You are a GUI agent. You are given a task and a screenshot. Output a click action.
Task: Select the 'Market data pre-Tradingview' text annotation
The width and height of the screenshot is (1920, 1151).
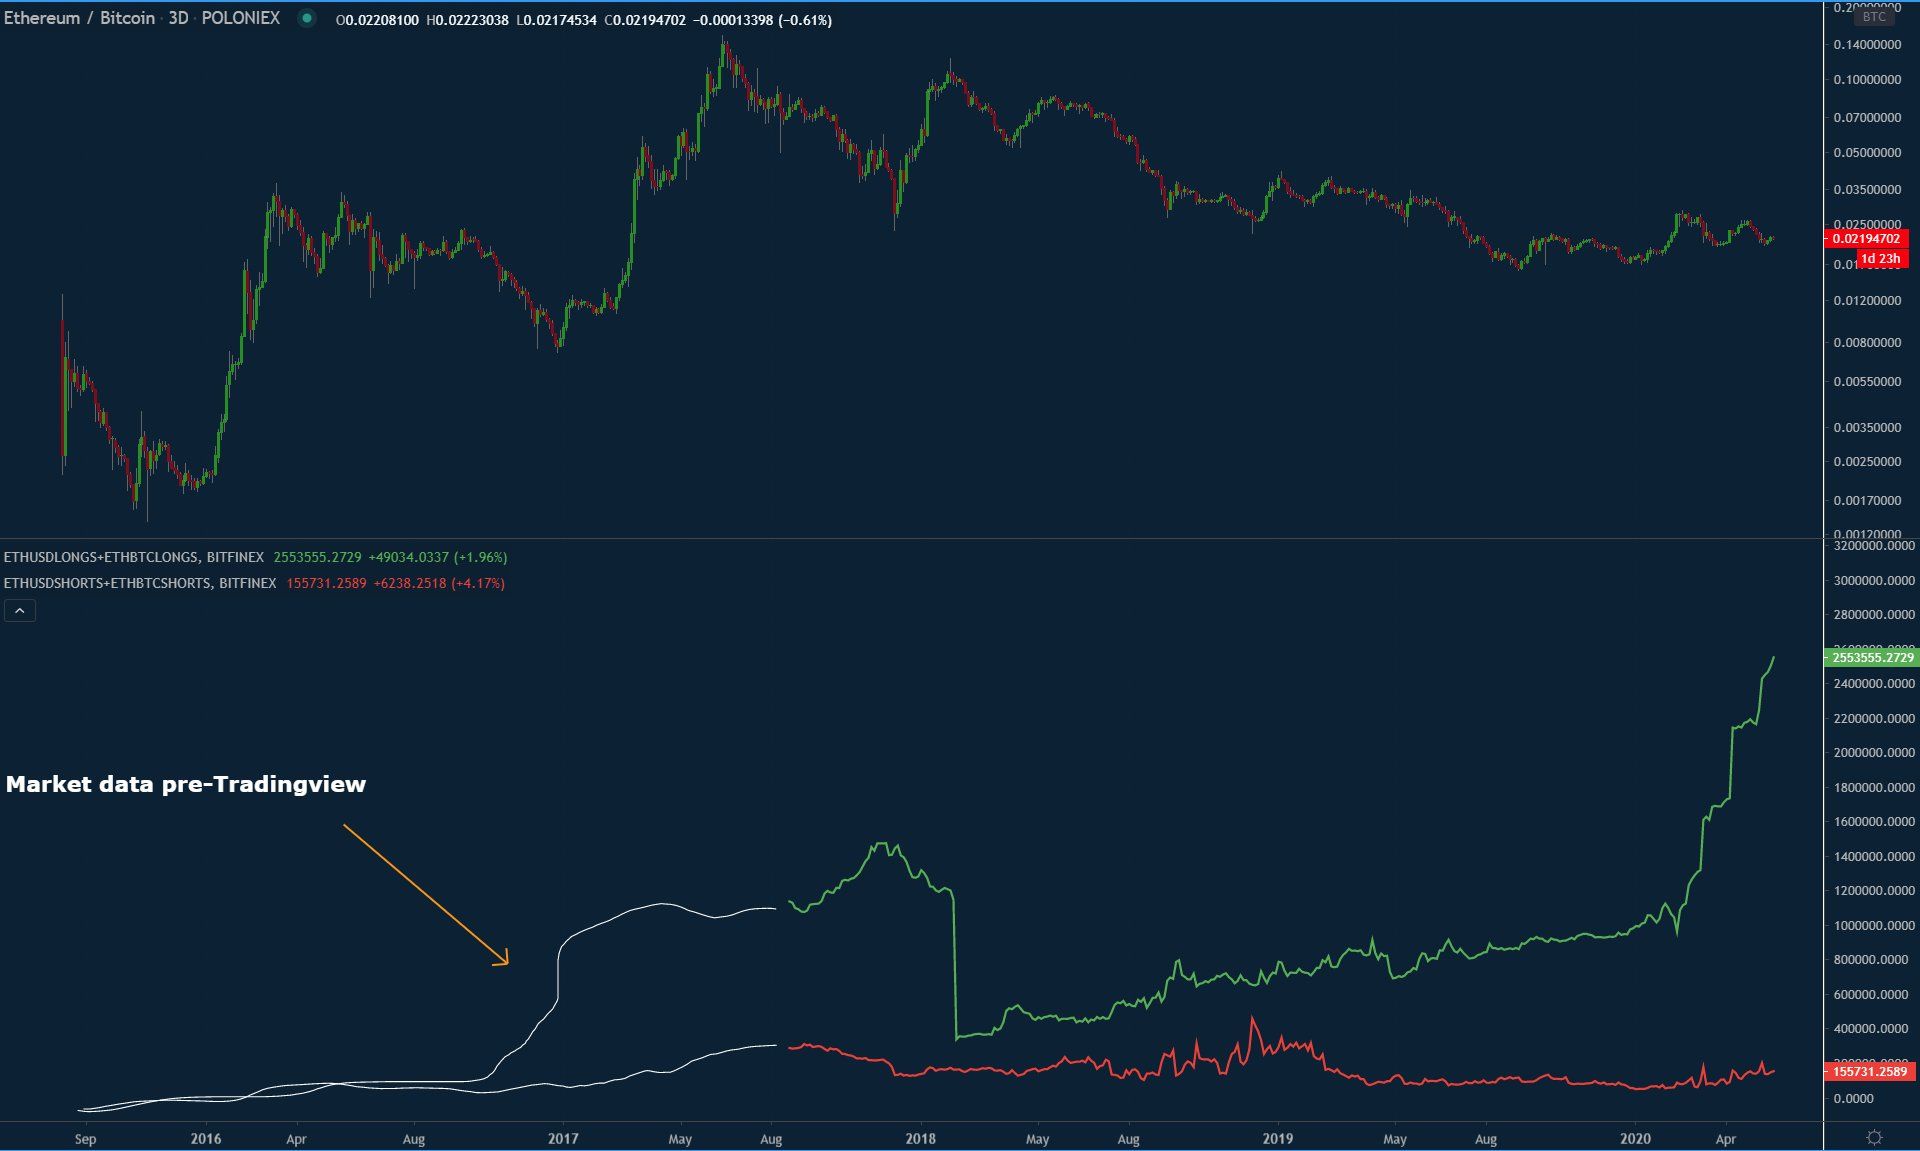186,785
